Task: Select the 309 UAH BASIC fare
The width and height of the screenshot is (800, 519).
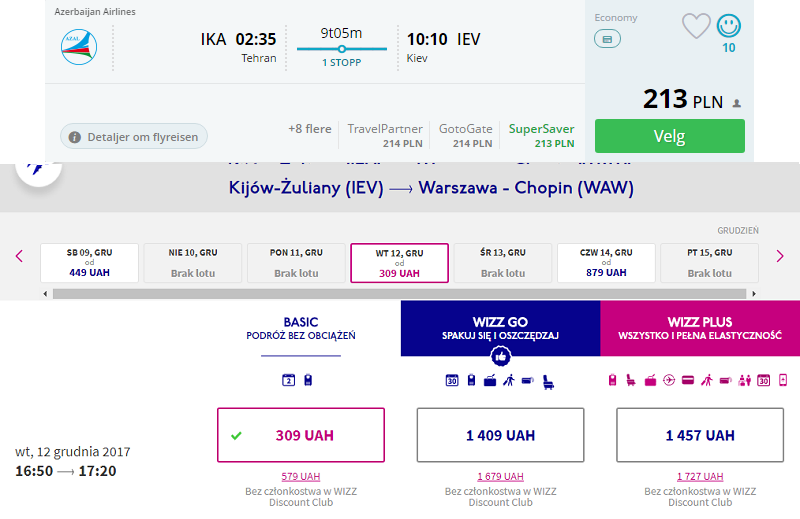Action: click(x=301, y=435)
